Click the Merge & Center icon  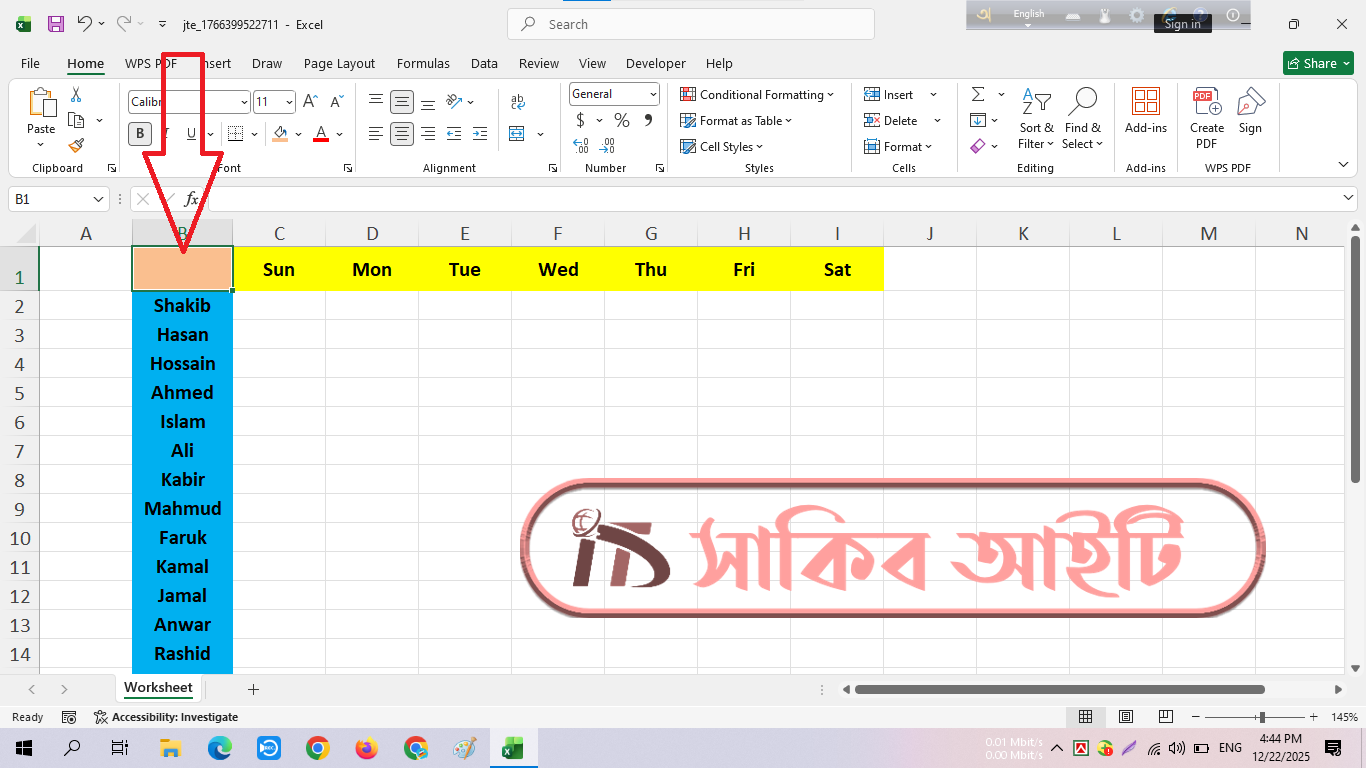(x=517, y=134)
